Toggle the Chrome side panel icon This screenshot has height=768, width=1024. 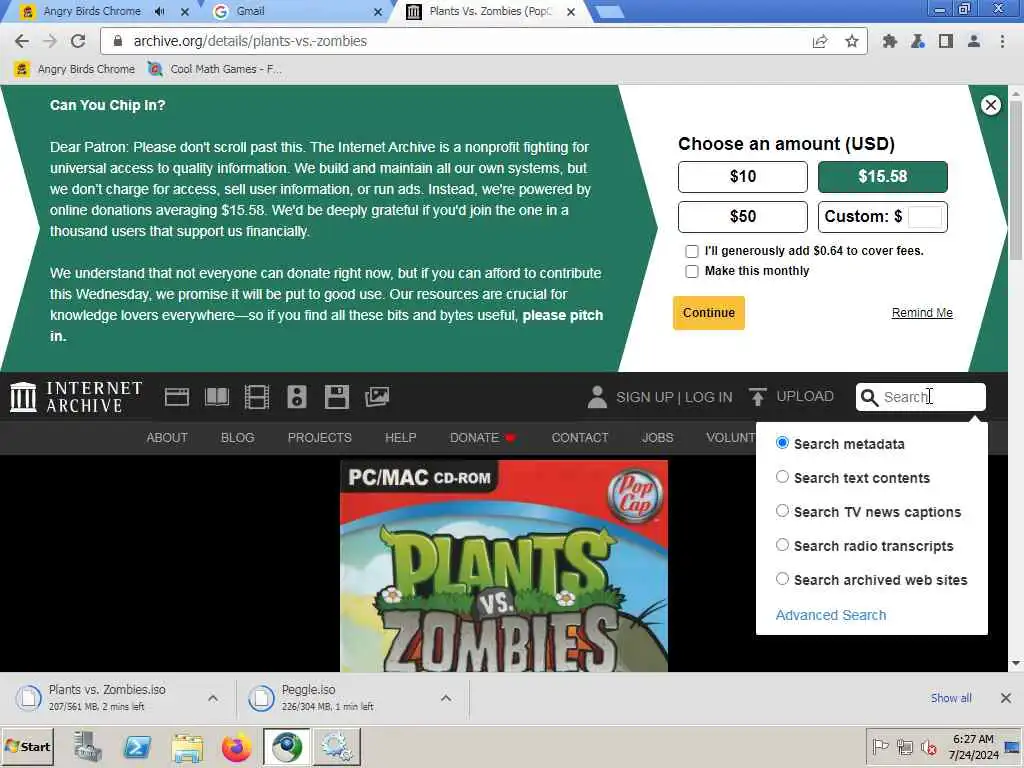coord(946,41)
